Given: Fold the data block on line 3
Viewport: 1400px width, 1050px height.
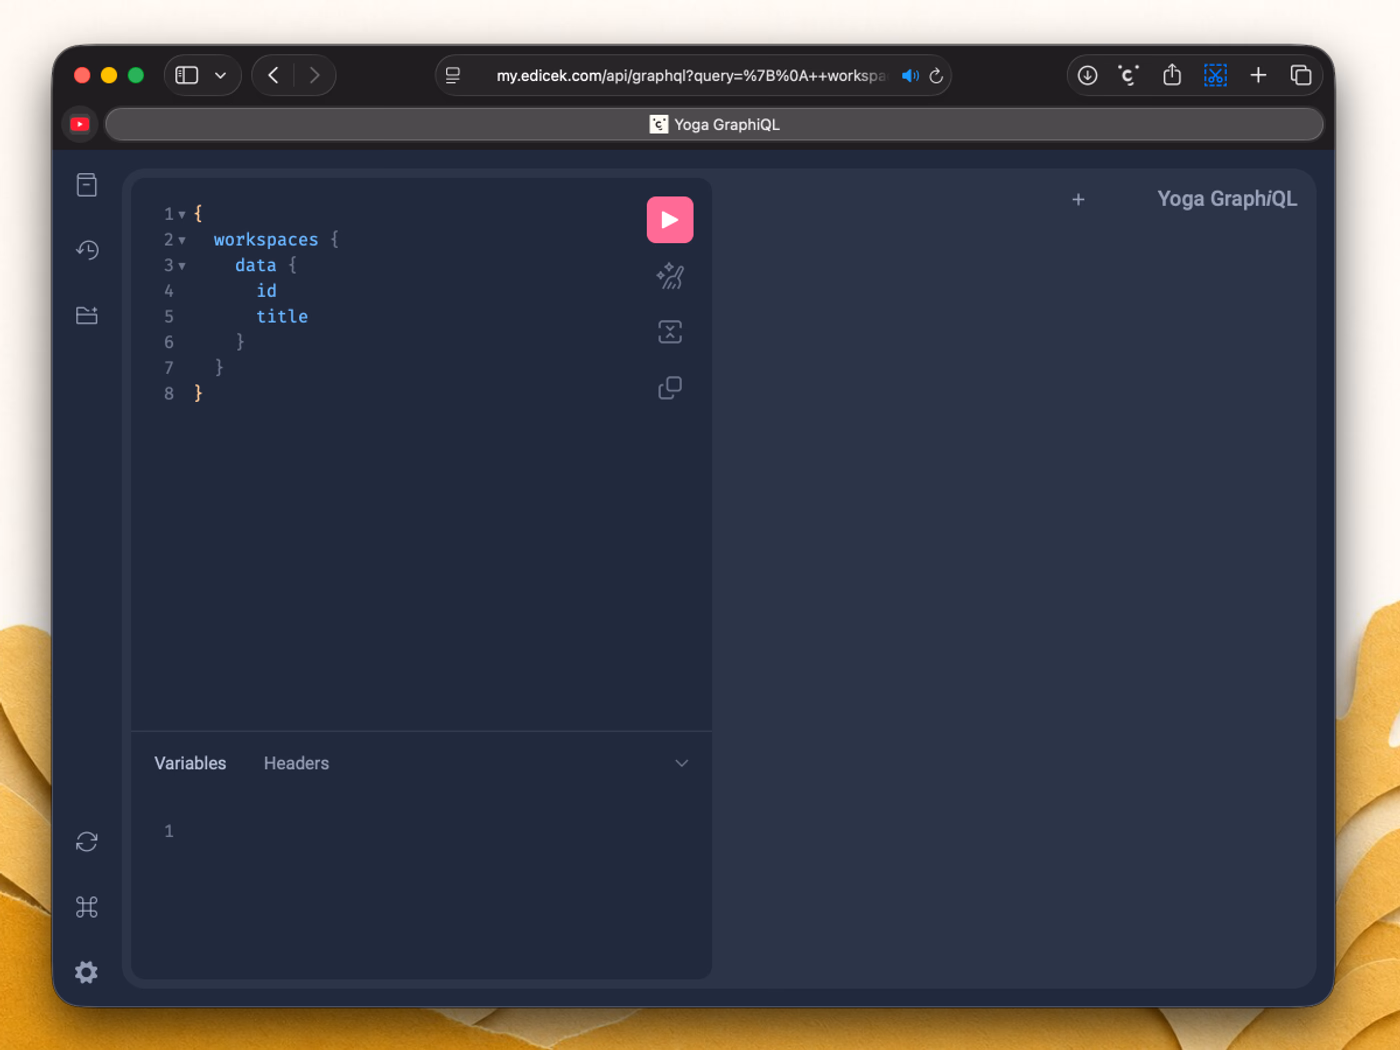Looking at the screenshot, I should coord(182,266).
